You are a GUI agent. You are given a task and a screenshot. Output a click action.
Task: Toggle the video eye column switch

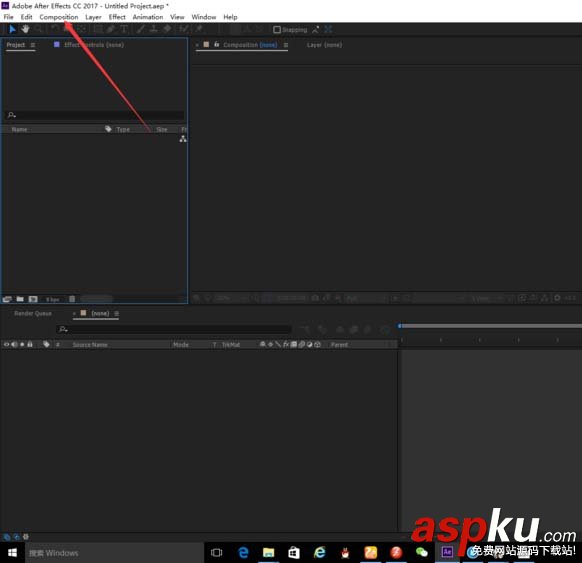click(6, 345)
